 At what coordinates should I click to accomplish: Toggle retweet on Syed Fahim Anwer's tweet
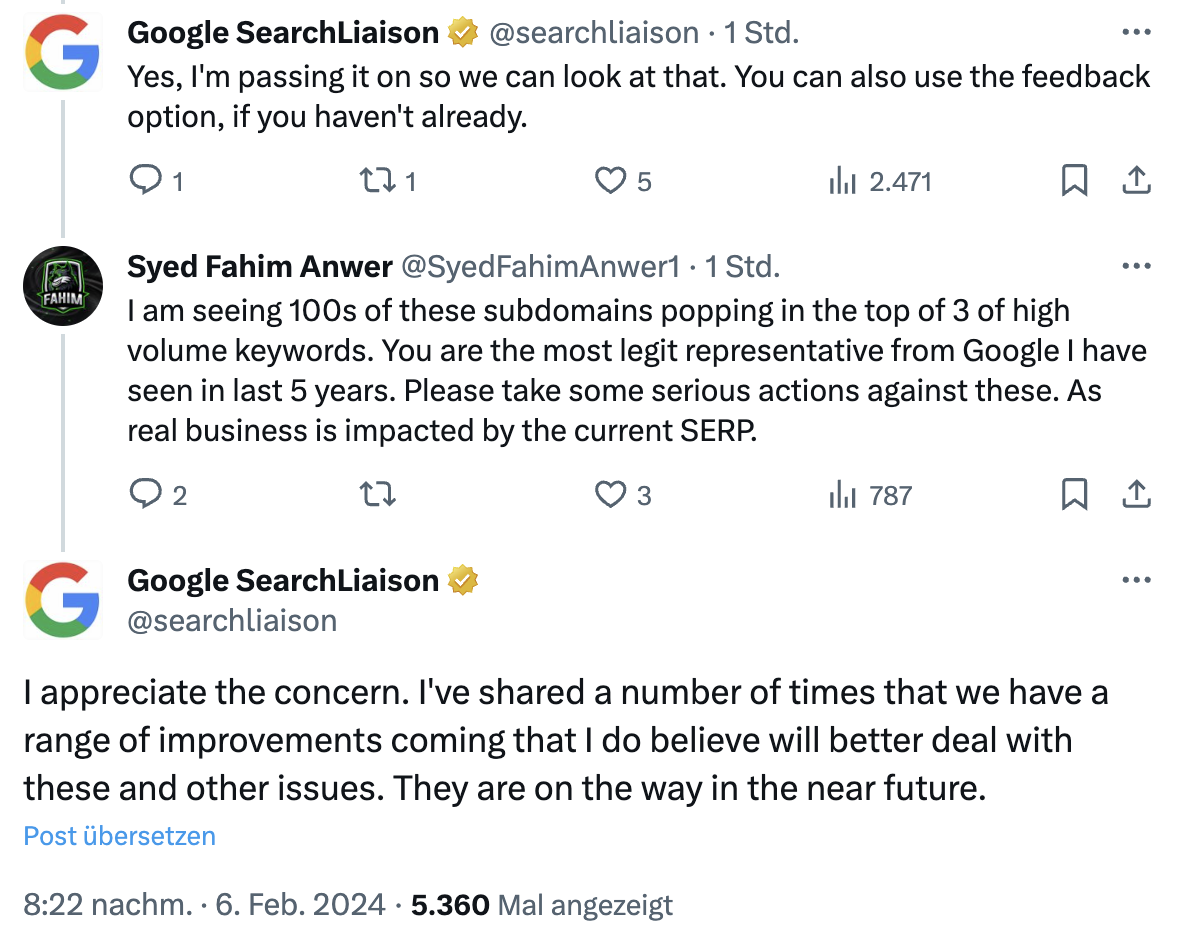click(377, 494)
